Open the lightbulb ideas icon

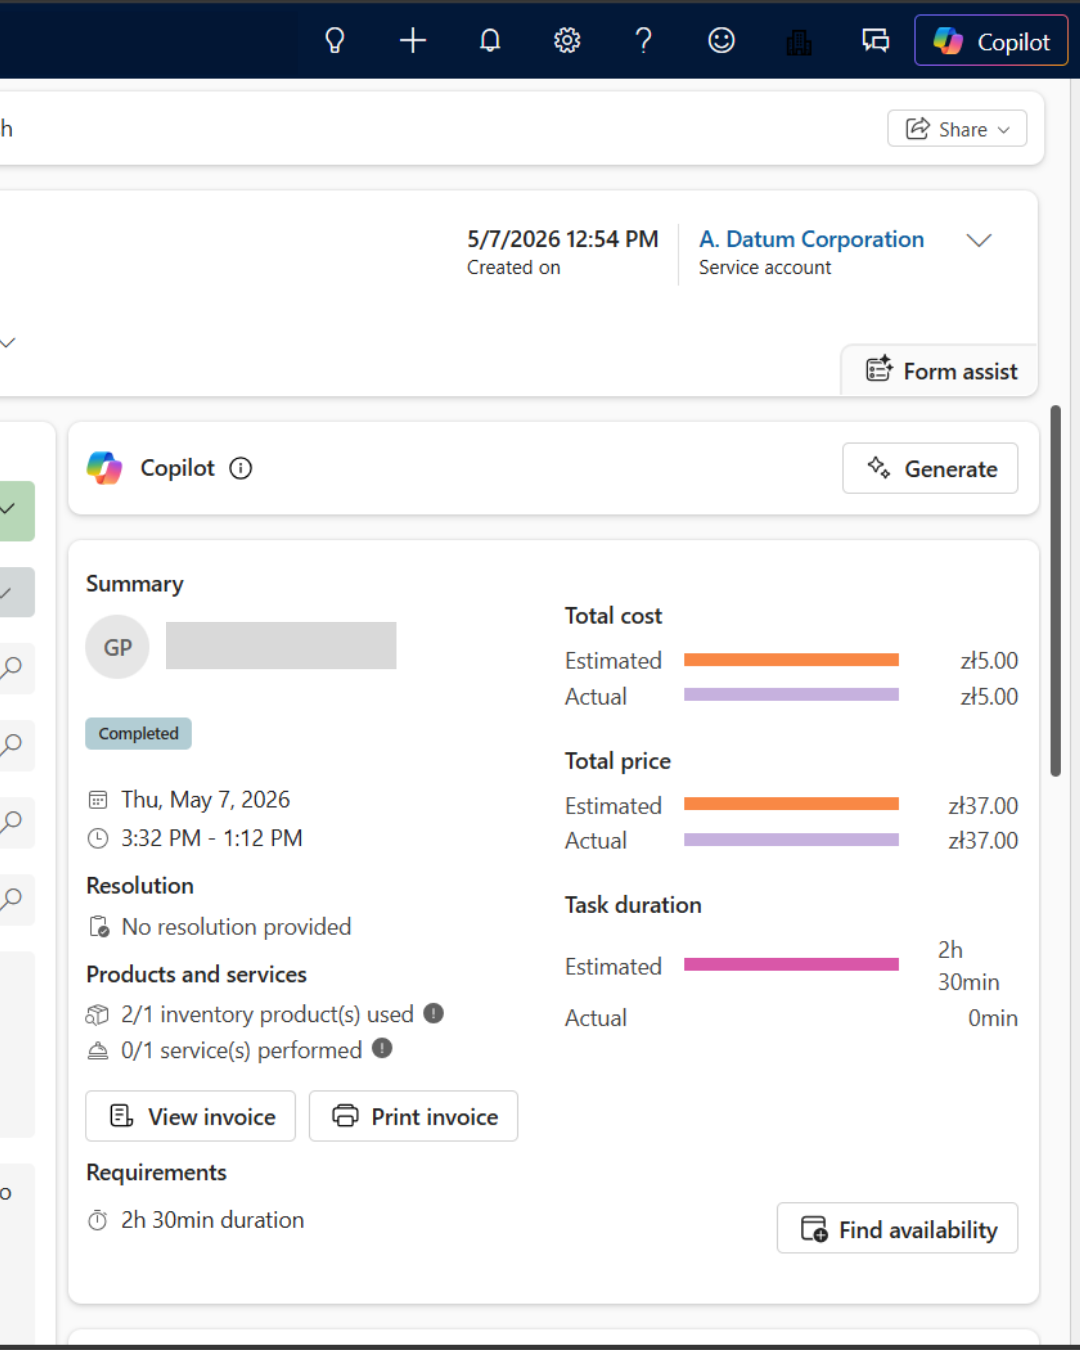coord(335,40)
